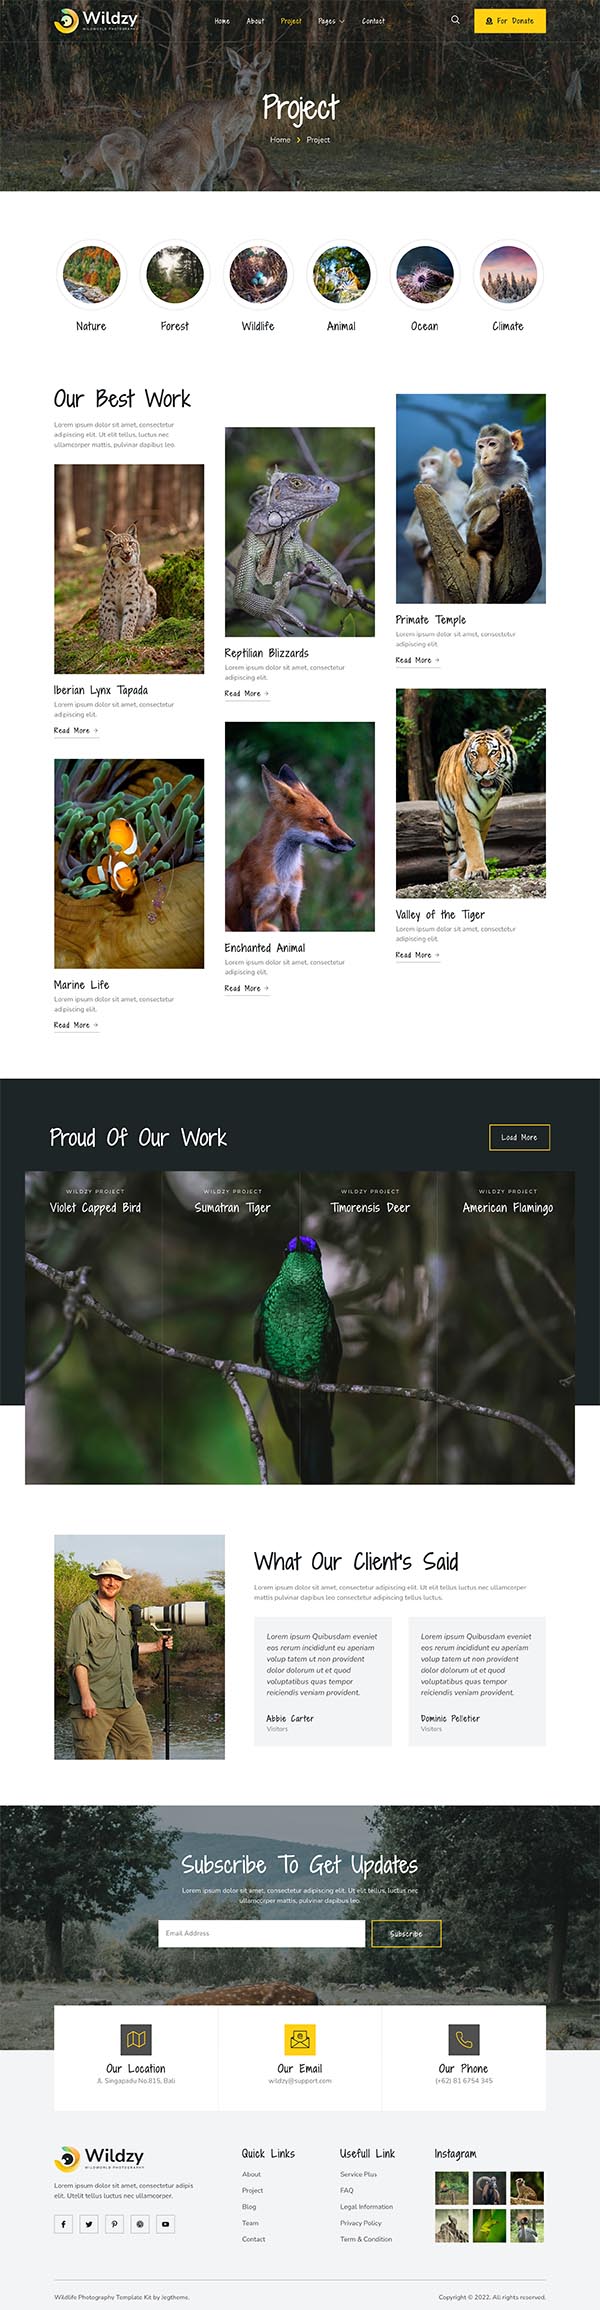The image size is (600, 2310).
Task: Click the Wildzy logo in header
Action: pos(96,20)
